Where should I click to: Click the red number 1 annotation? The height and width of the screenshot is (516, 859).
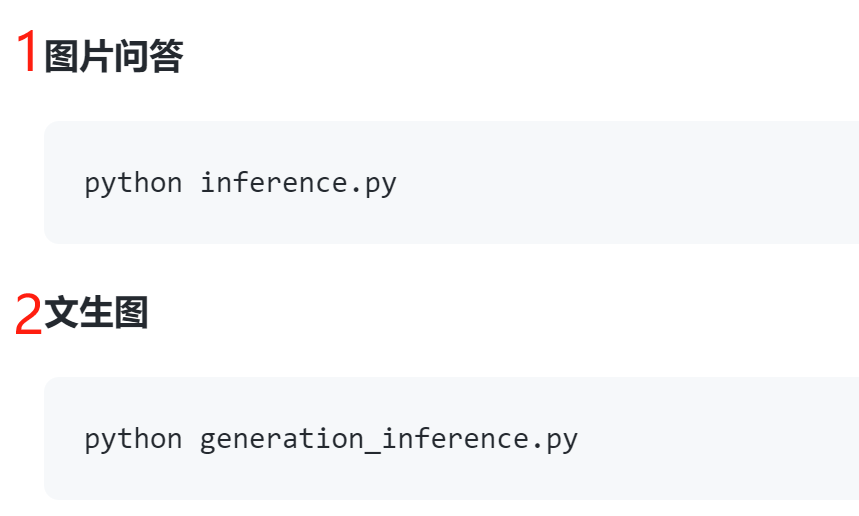27,51
